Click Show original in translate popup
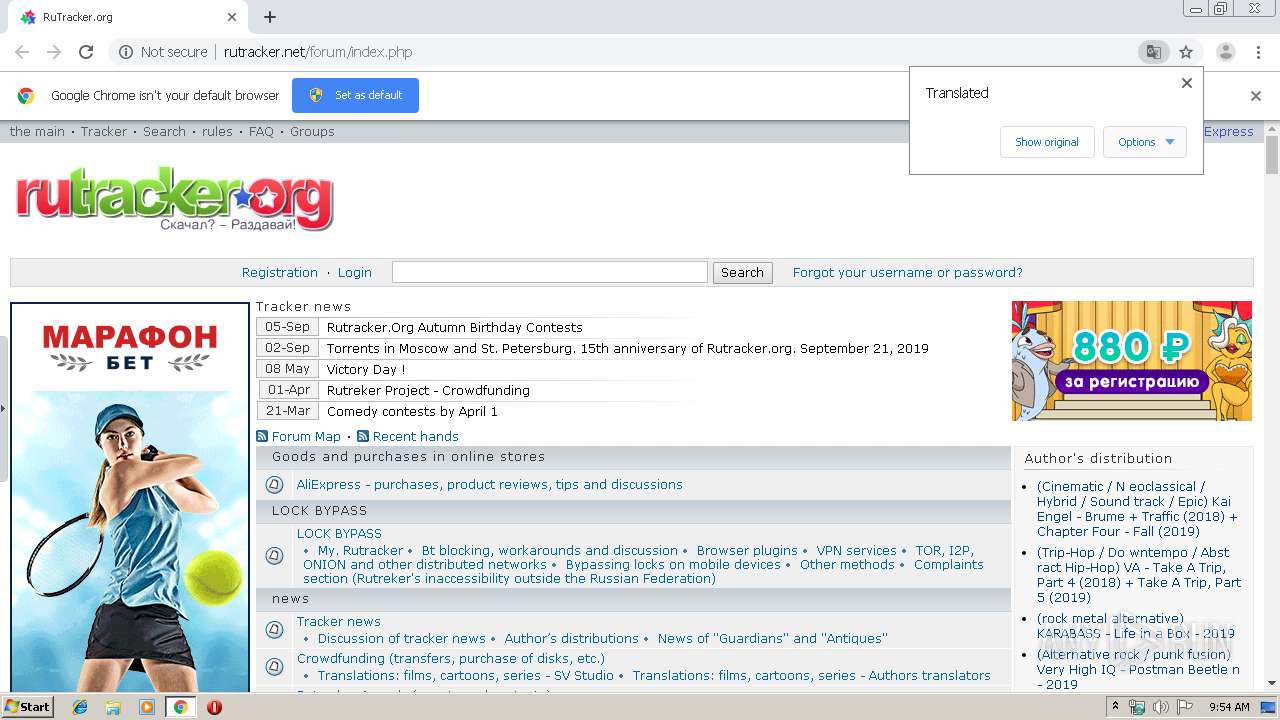The image size is (1280, 720). tap(1047, 142)
